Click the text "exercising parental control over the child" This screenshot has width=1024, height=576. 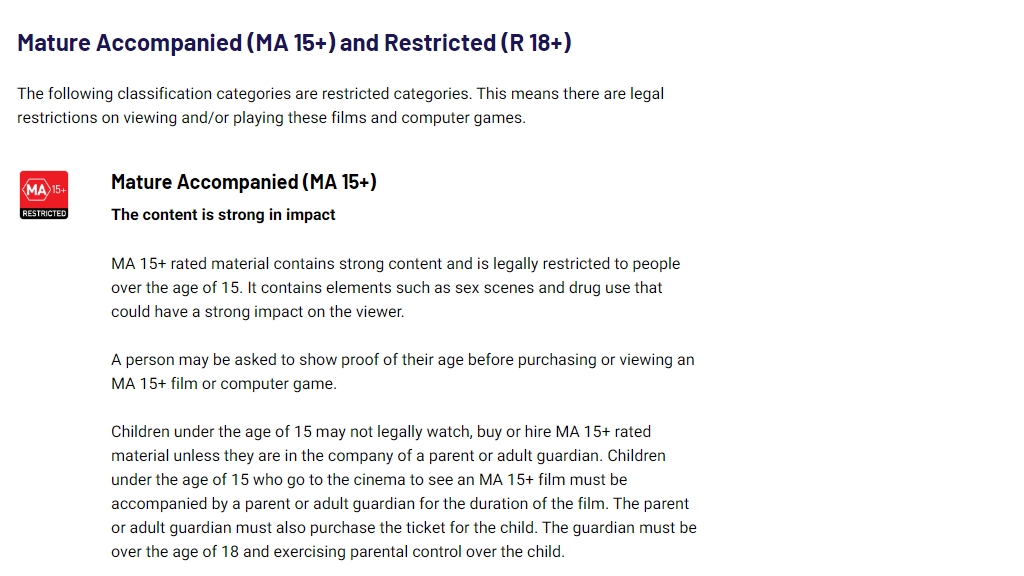point(418,552)
